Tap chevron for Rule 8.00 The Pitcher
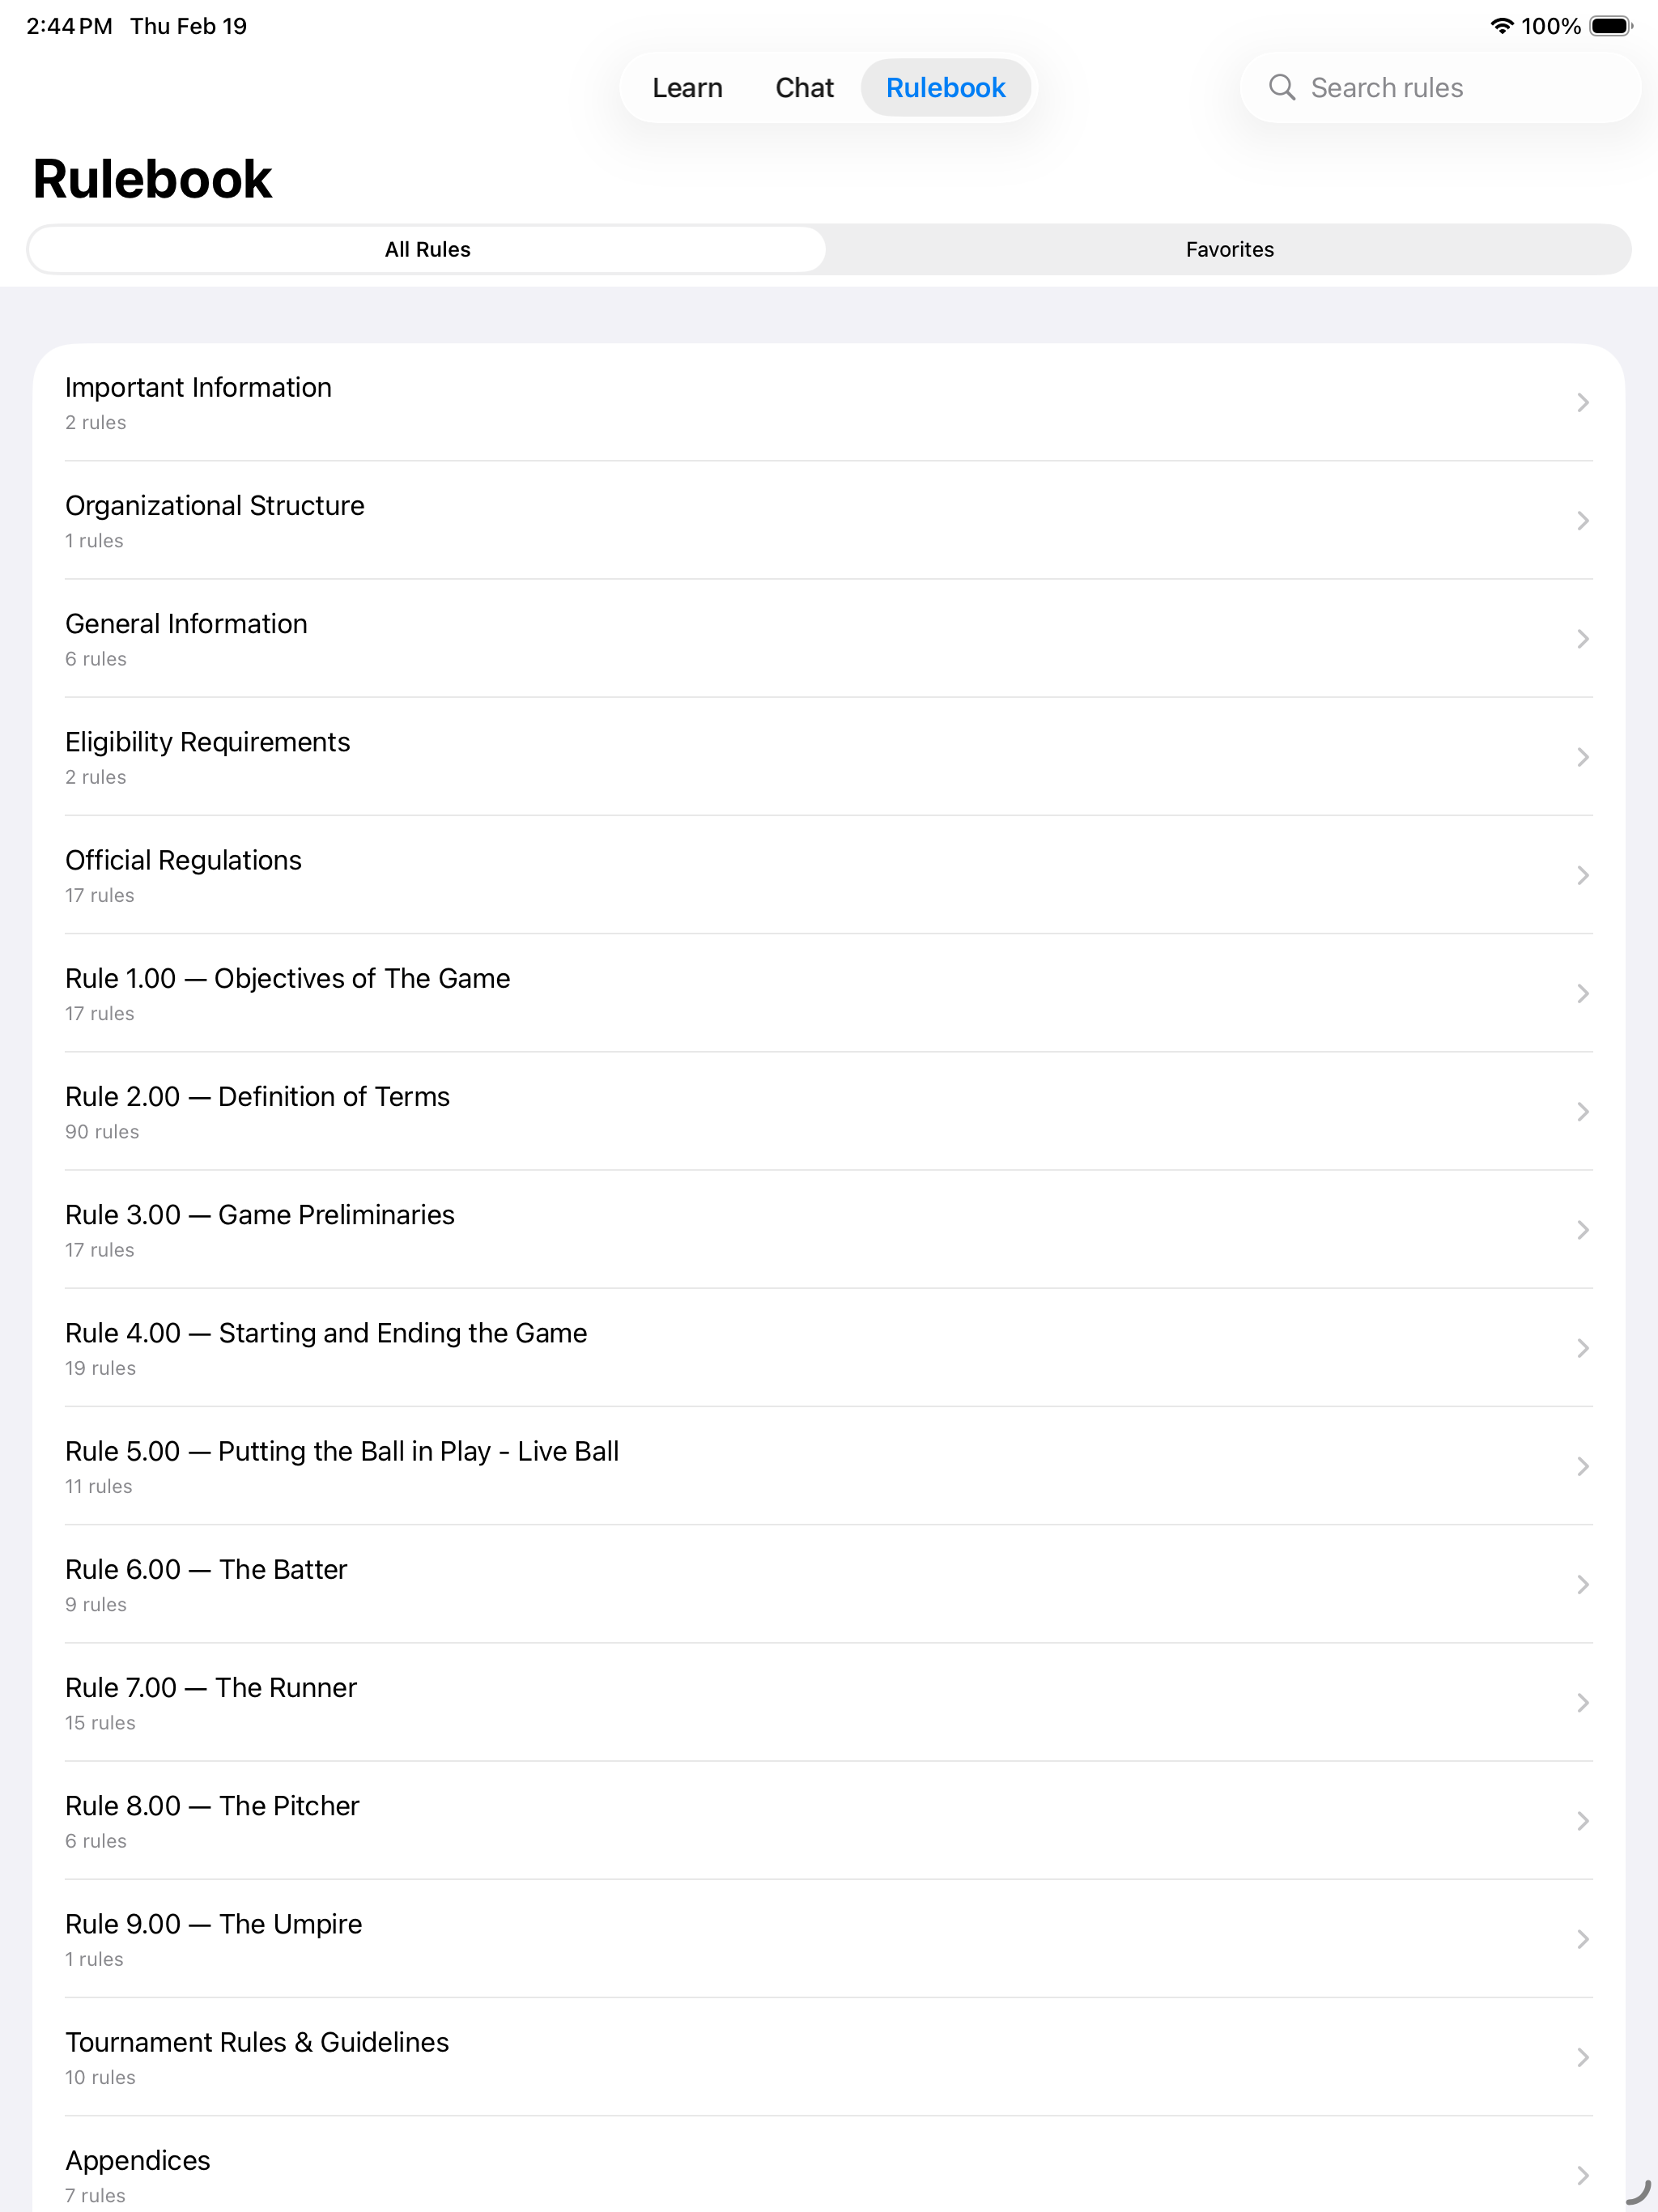Viewport: 1658px width, 2212px height. (1582, 1821)
